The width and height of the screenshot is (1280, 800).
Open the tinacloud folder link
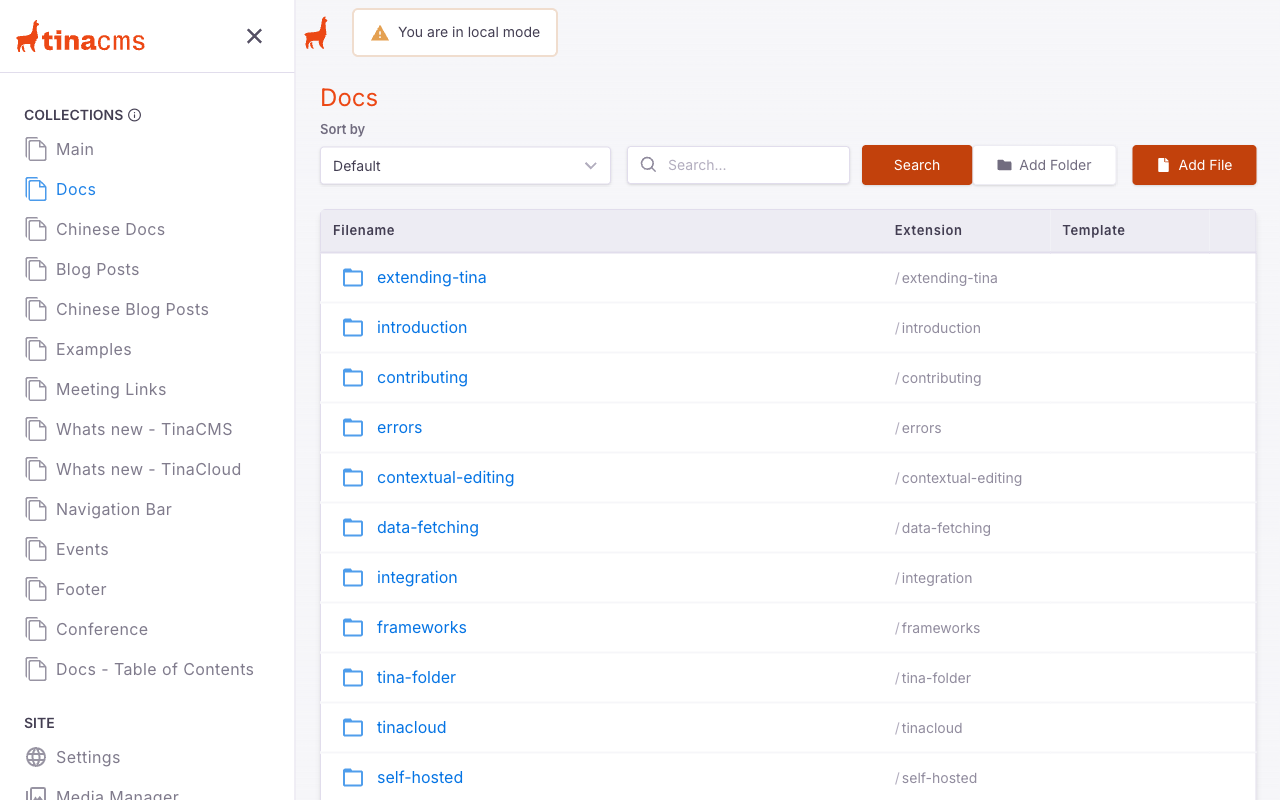point(411,727)
